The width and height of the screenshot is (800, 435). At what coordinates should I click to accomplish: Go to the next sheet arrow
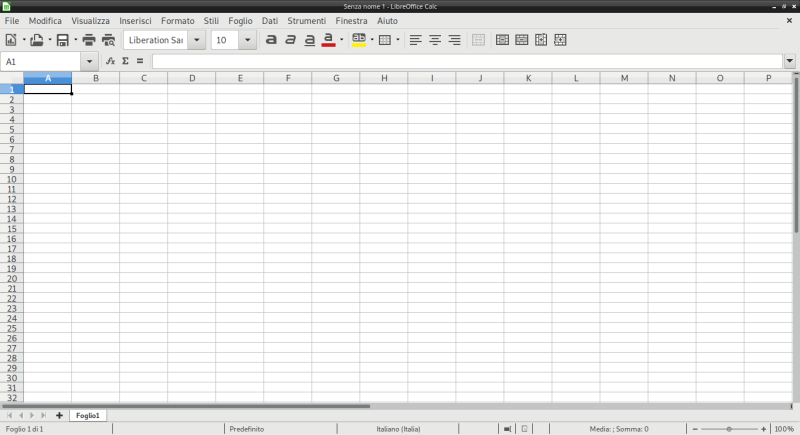tap(32, 416)
